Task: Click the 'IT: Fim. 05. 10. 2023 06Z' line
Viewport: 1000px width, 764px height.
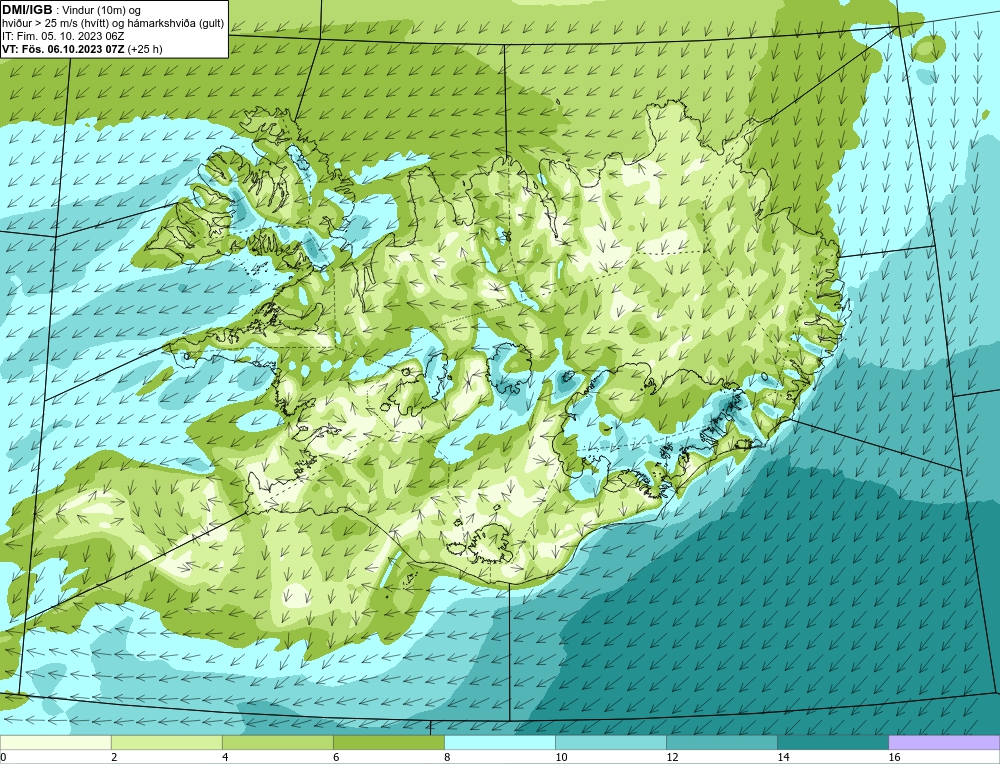Action: click(x=61, y=36)
